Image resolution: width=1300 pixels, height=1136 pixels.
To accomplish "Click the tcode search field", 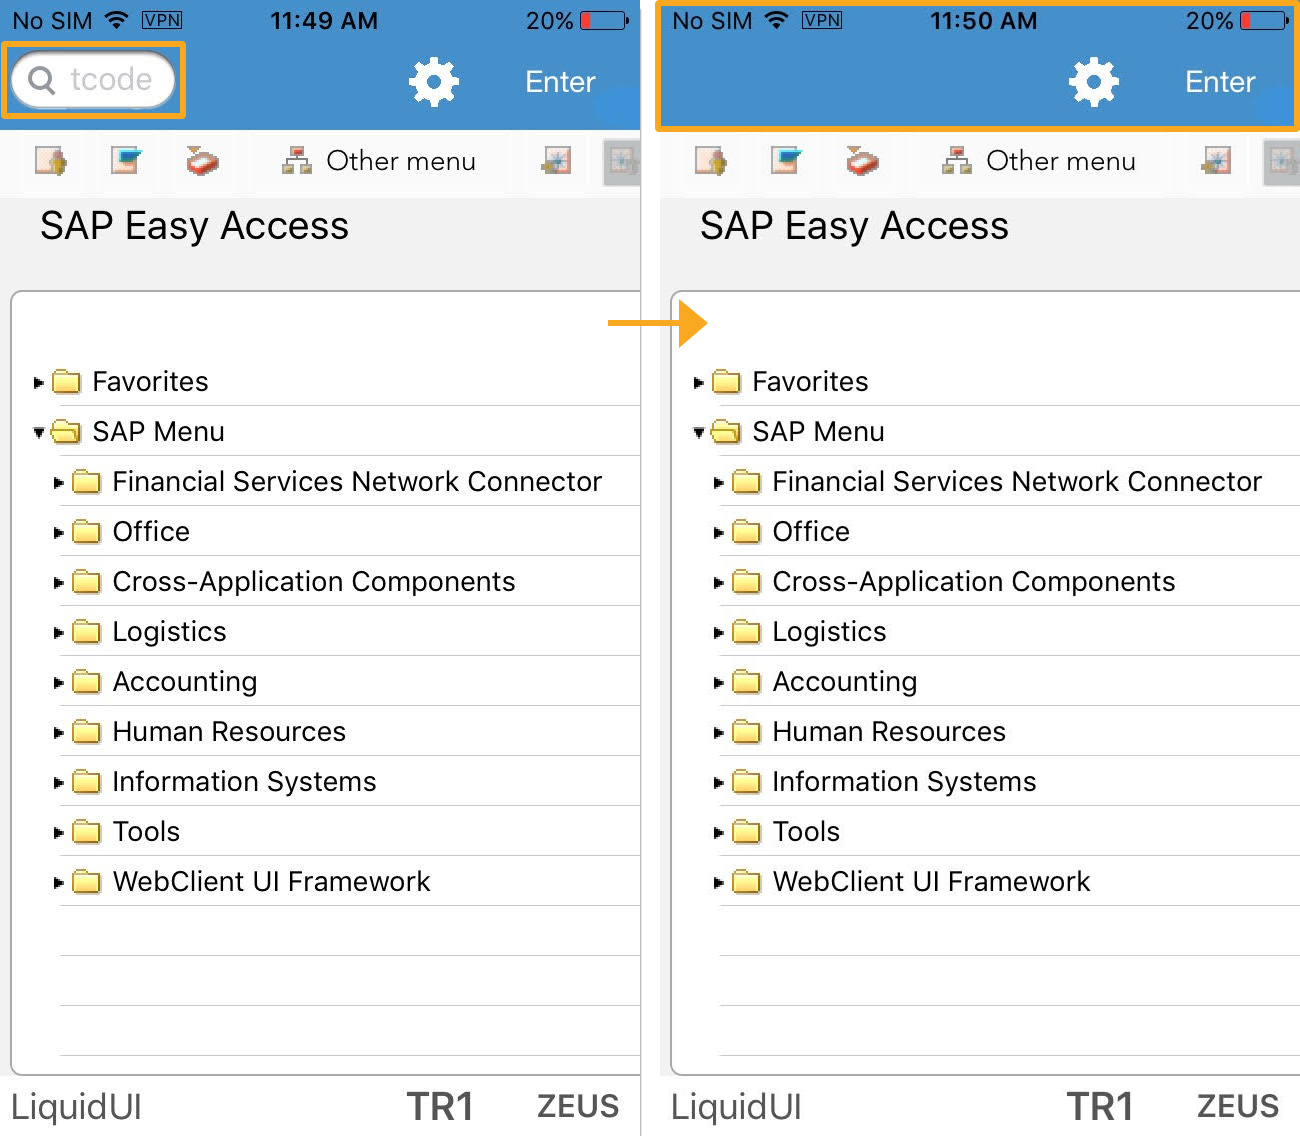I will [x=93, y=80].
